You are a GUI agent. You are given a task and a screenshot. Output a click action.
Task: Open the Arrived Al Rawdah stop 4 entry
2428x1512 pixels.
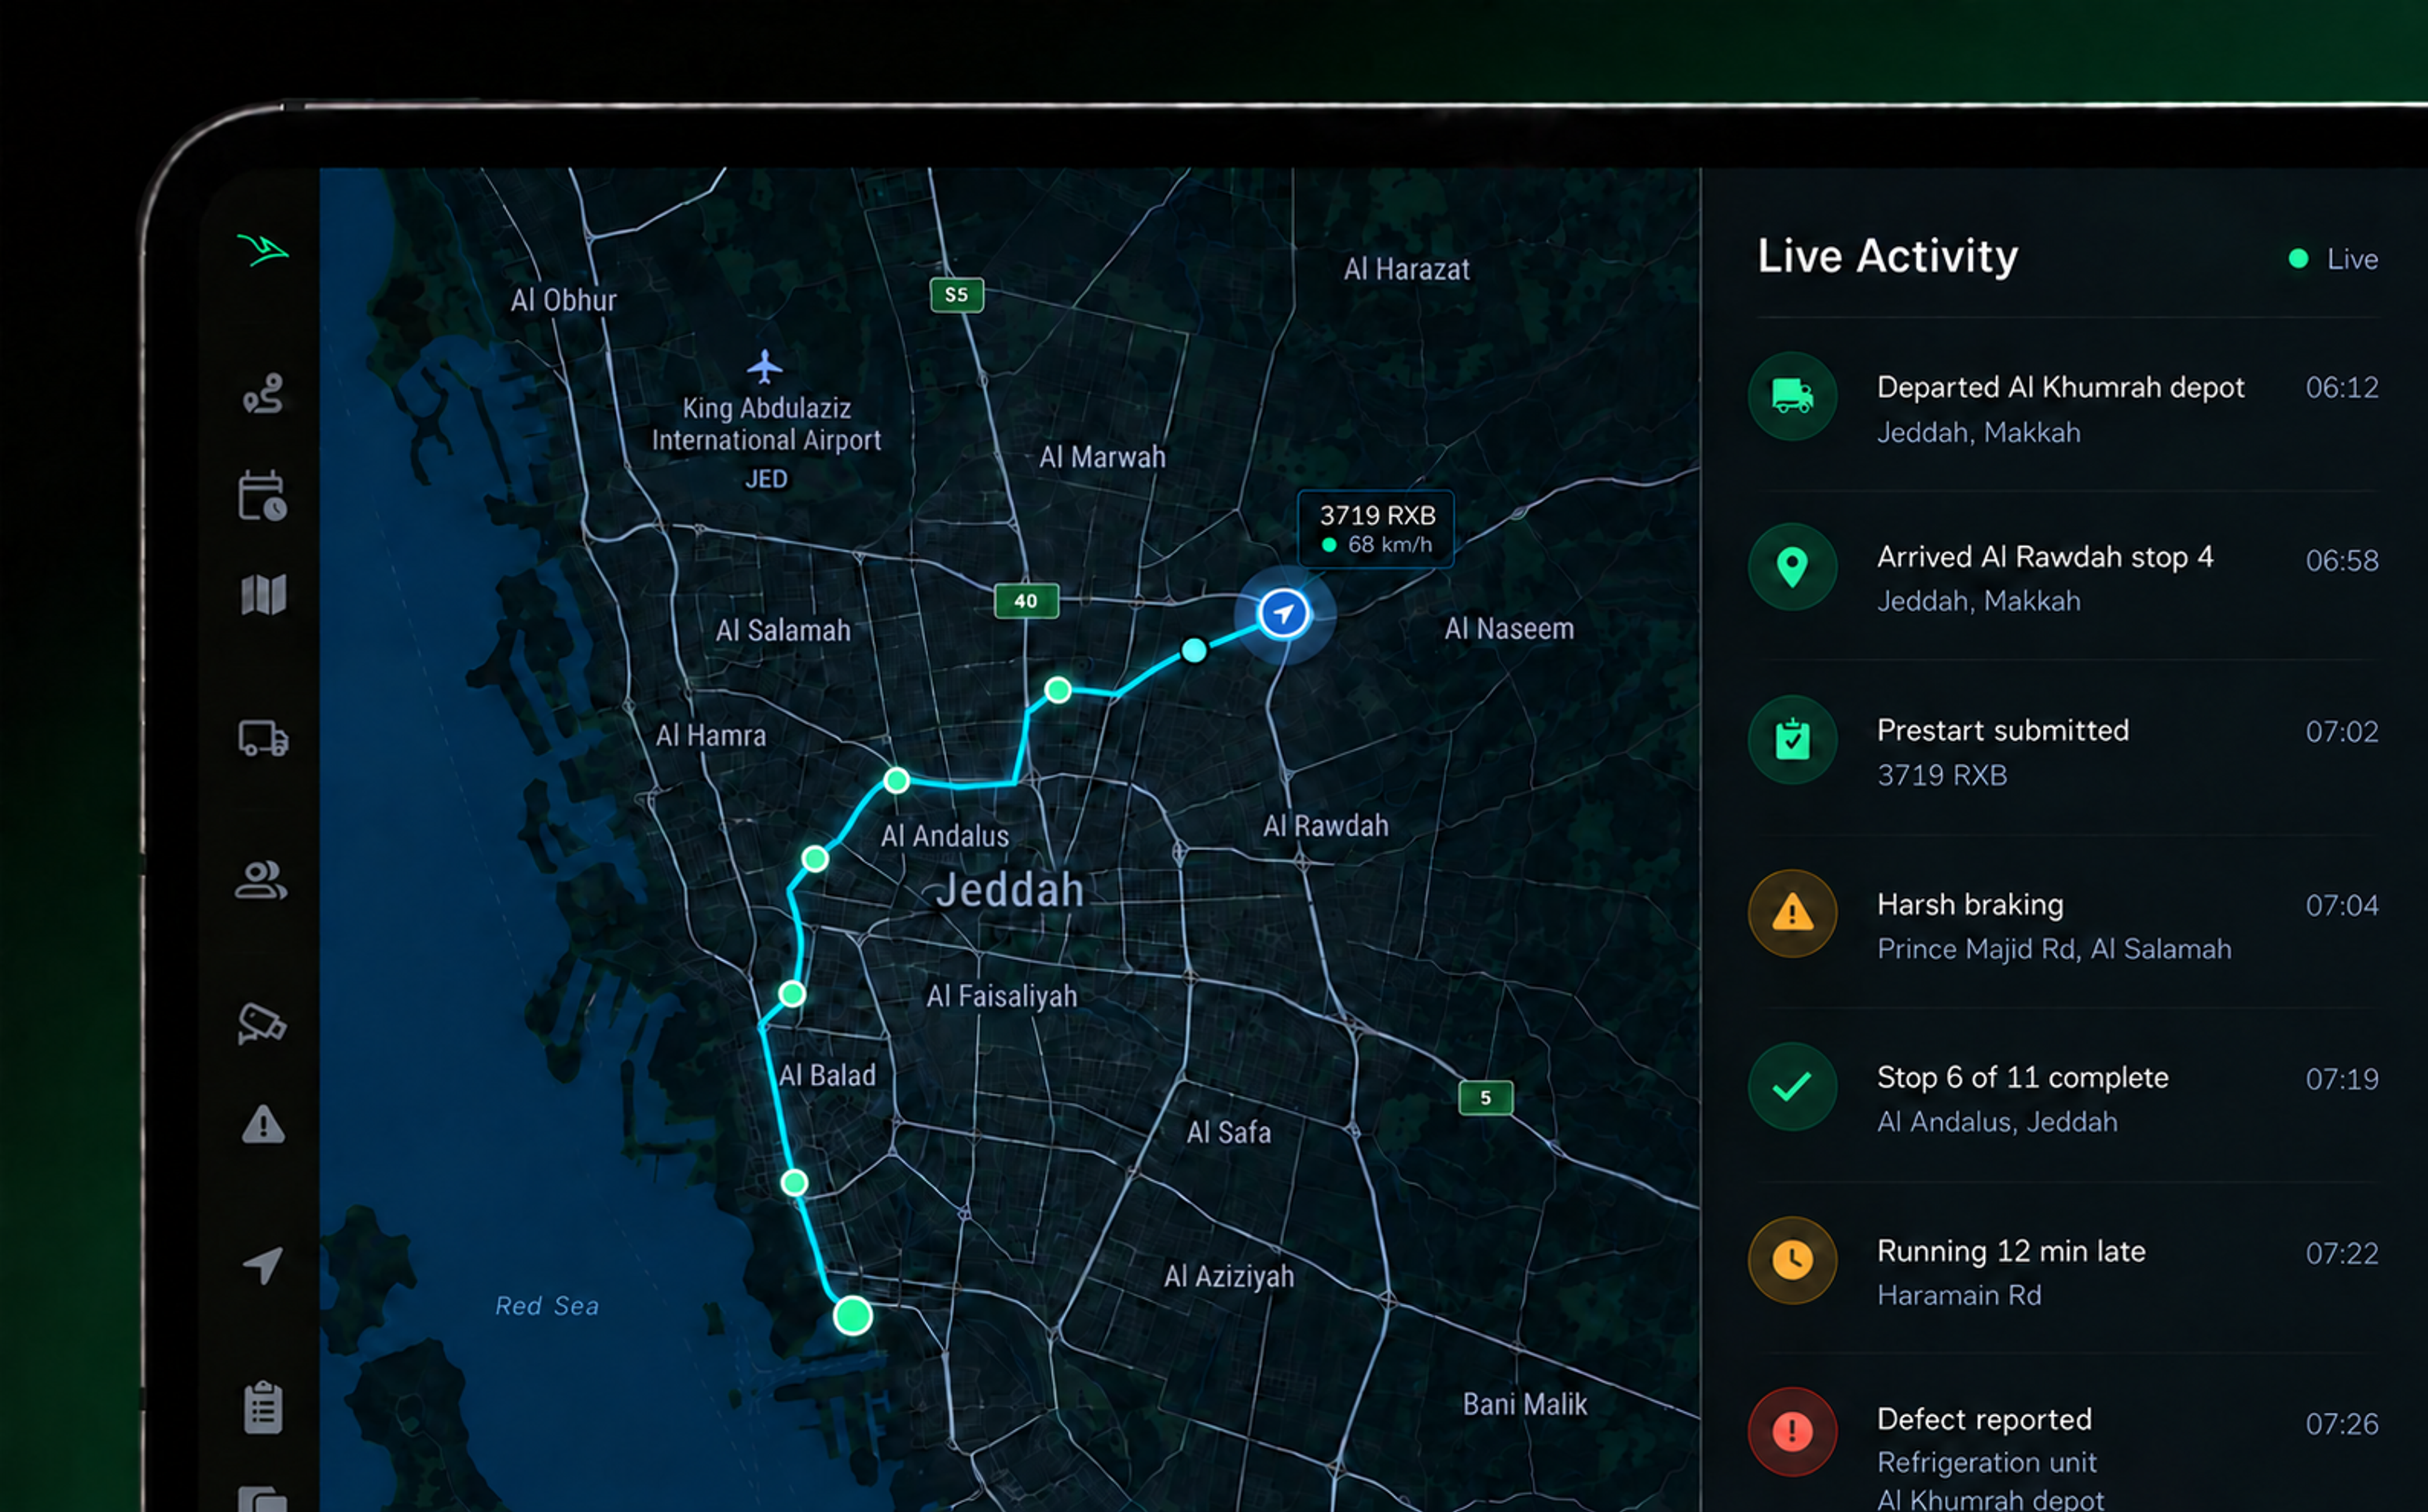tap(2064, 576)
